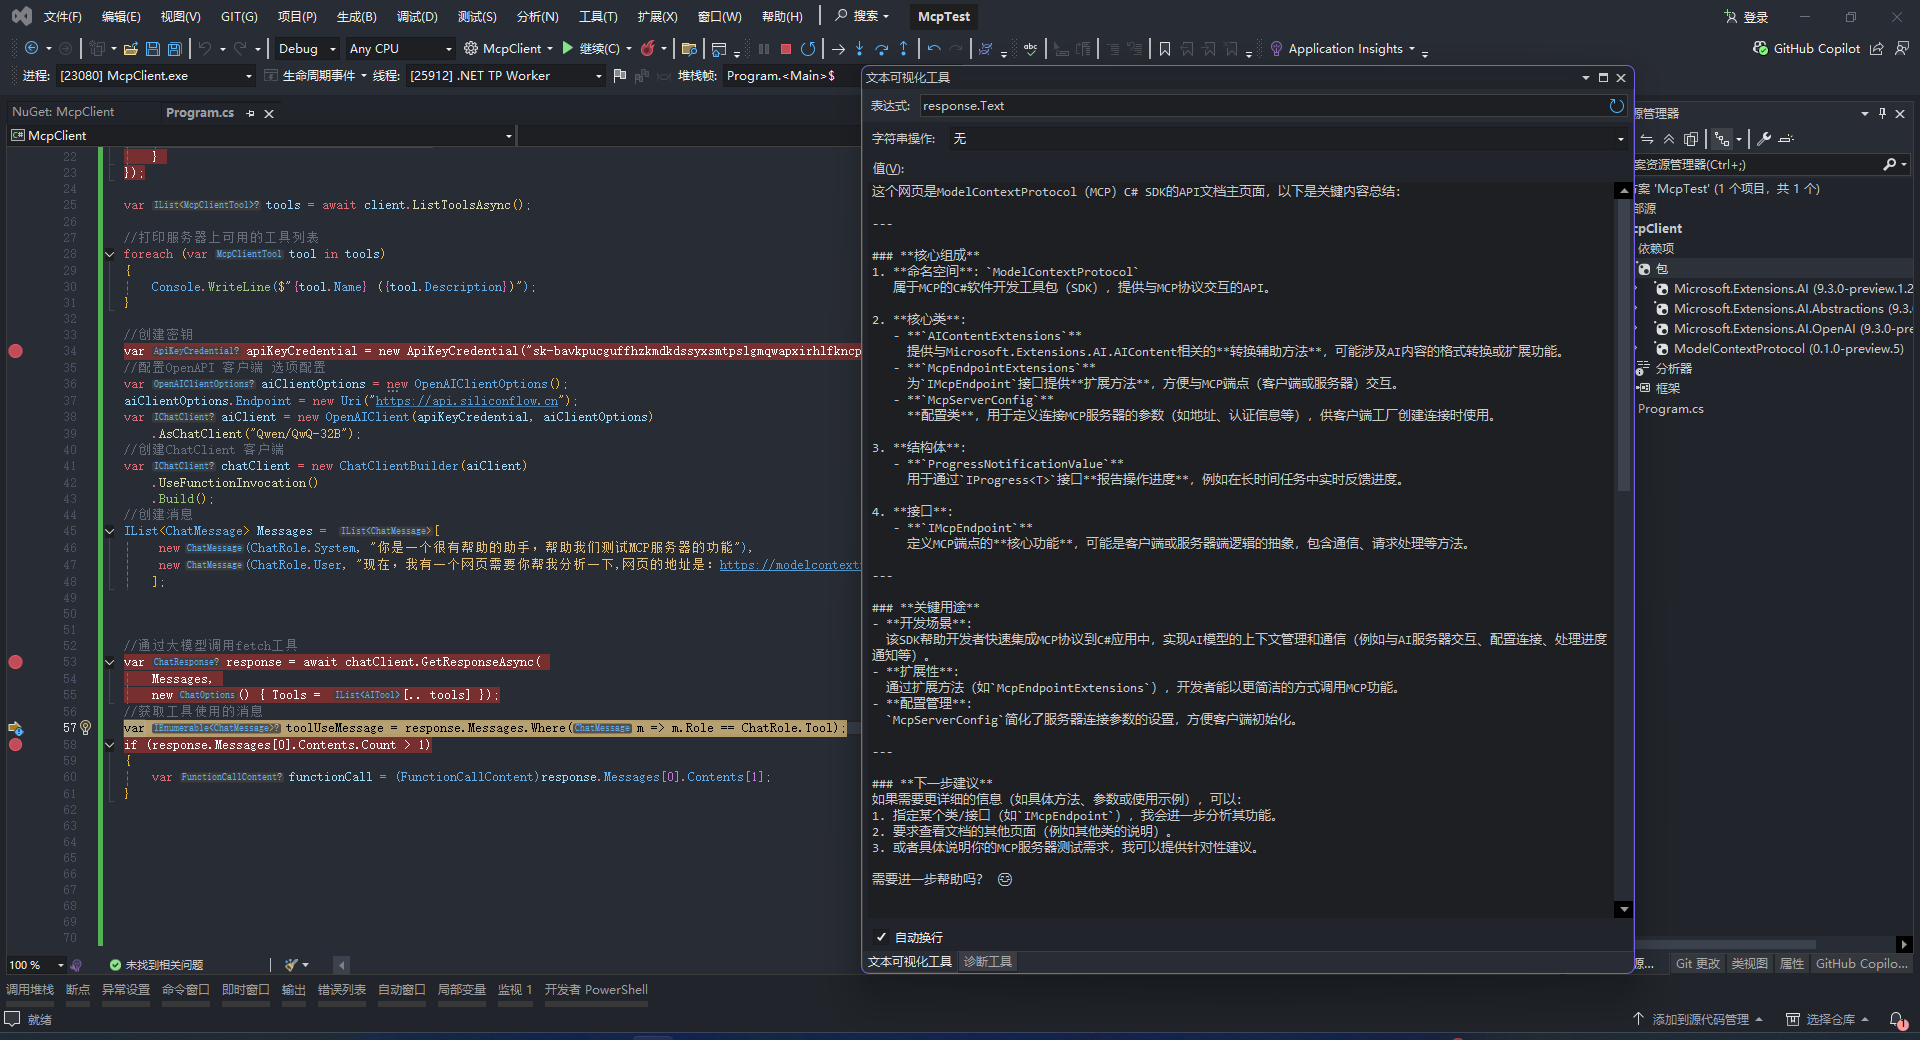
Task: Open the api.siliconflow.cn link in code
Action: click(467, 401)
